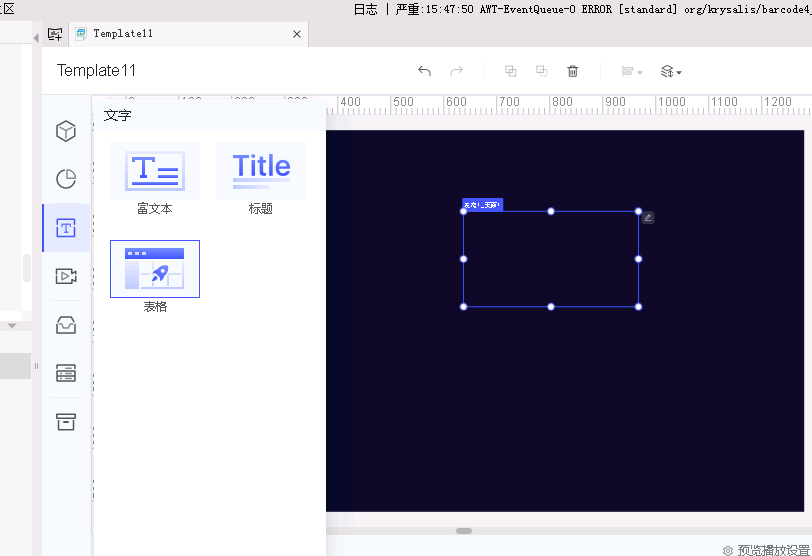Open the inbox tray components category

pyautogui.click(x=66, y=325)
